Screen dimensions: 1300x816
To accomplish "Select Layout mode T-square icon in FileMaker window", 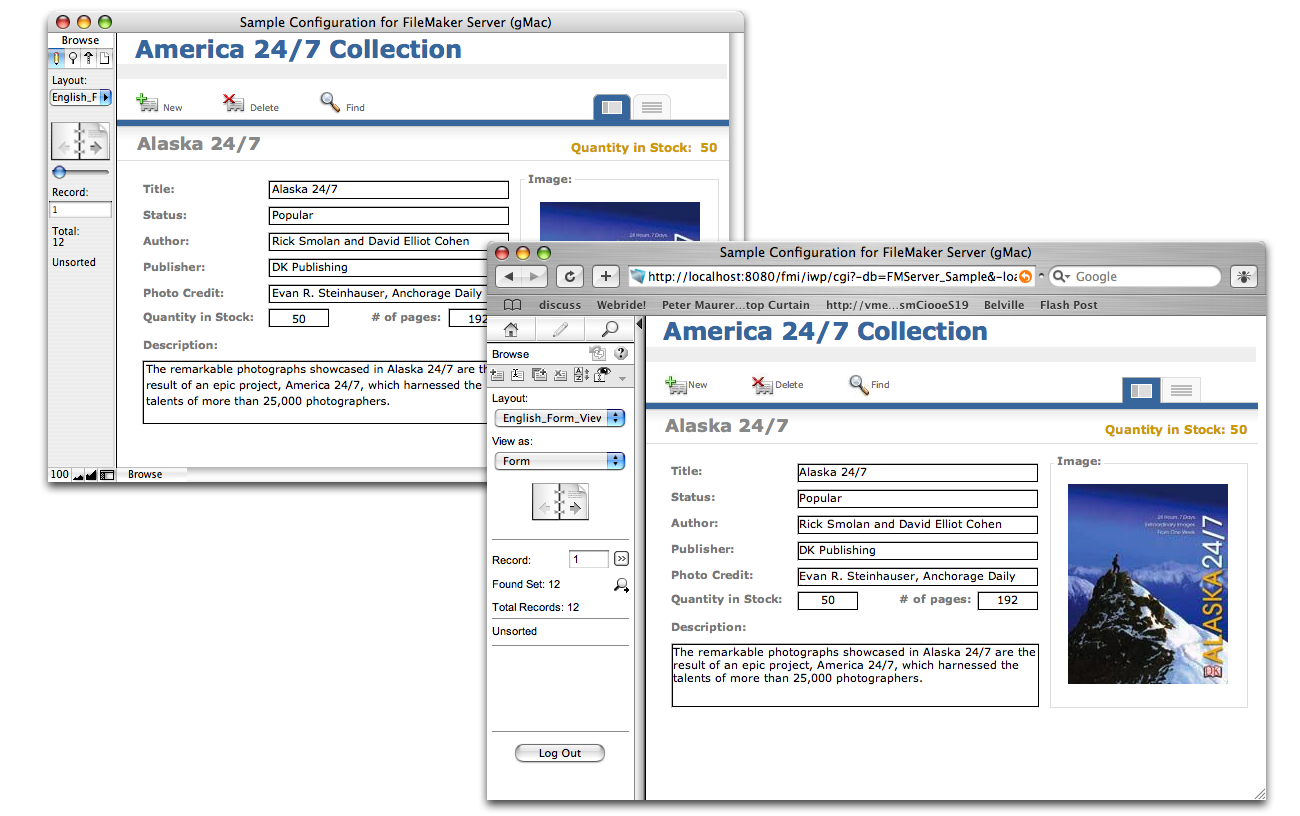I will (x=88, y=58).
